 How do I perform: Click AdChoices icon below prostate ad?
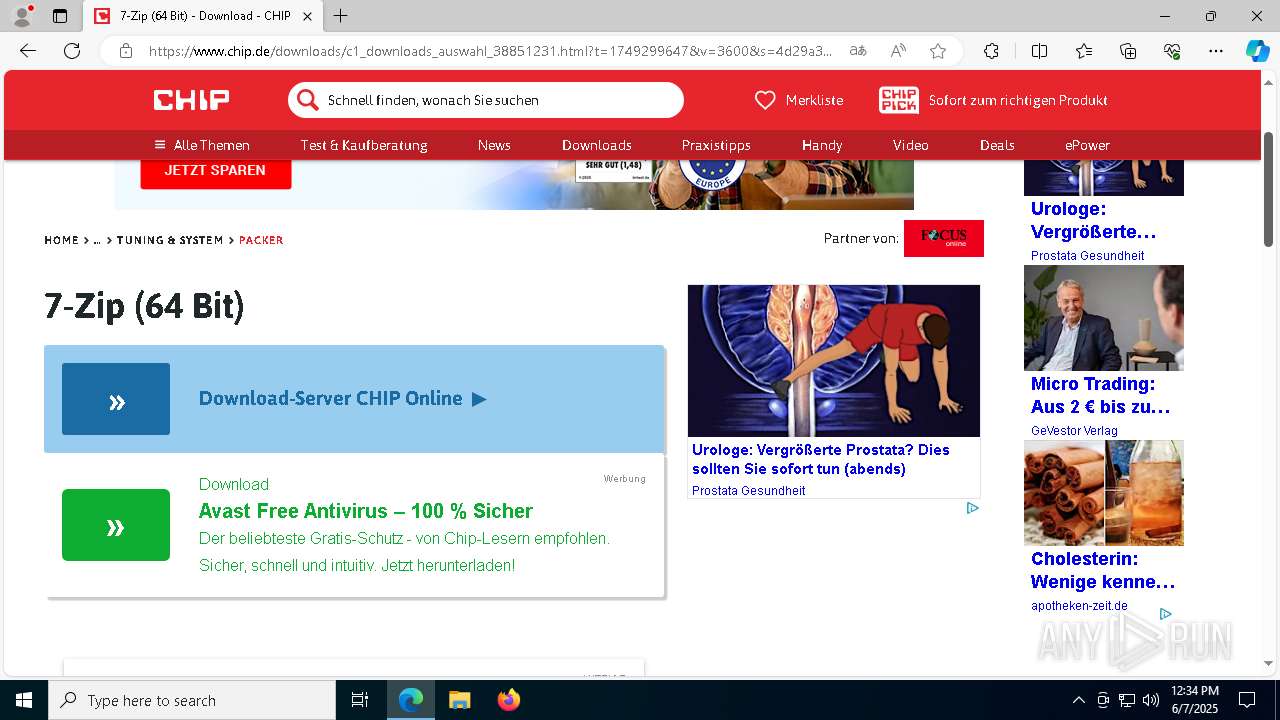(972, 508)
